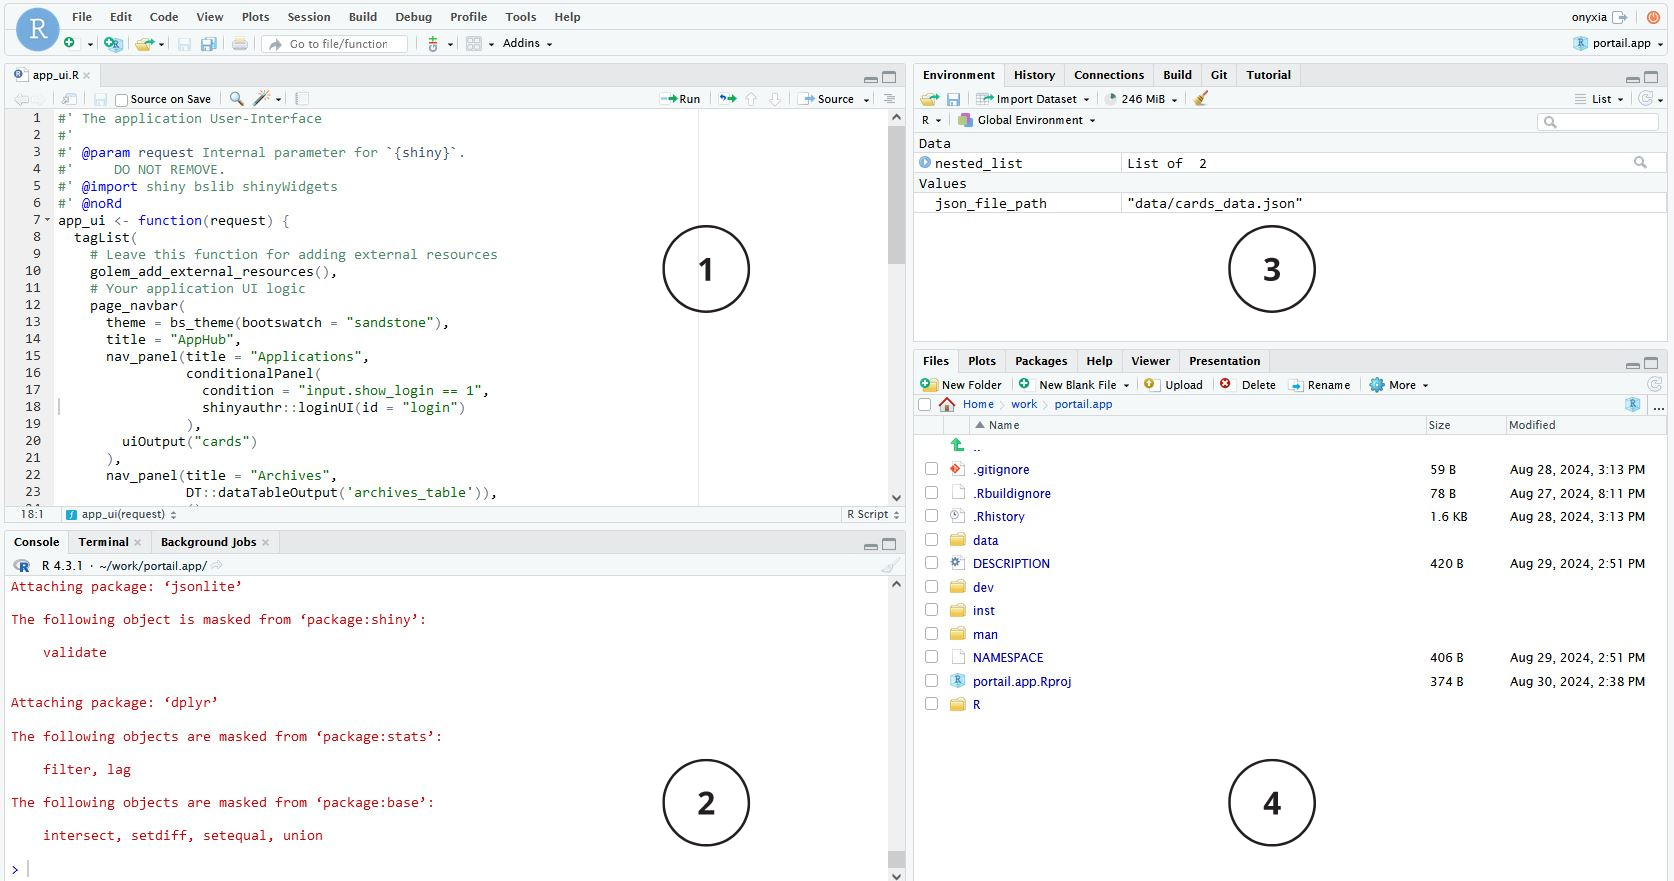Select the .gitignore file checkbox
This screenshot has width=1674, height=881.
[x=931, y=469]
